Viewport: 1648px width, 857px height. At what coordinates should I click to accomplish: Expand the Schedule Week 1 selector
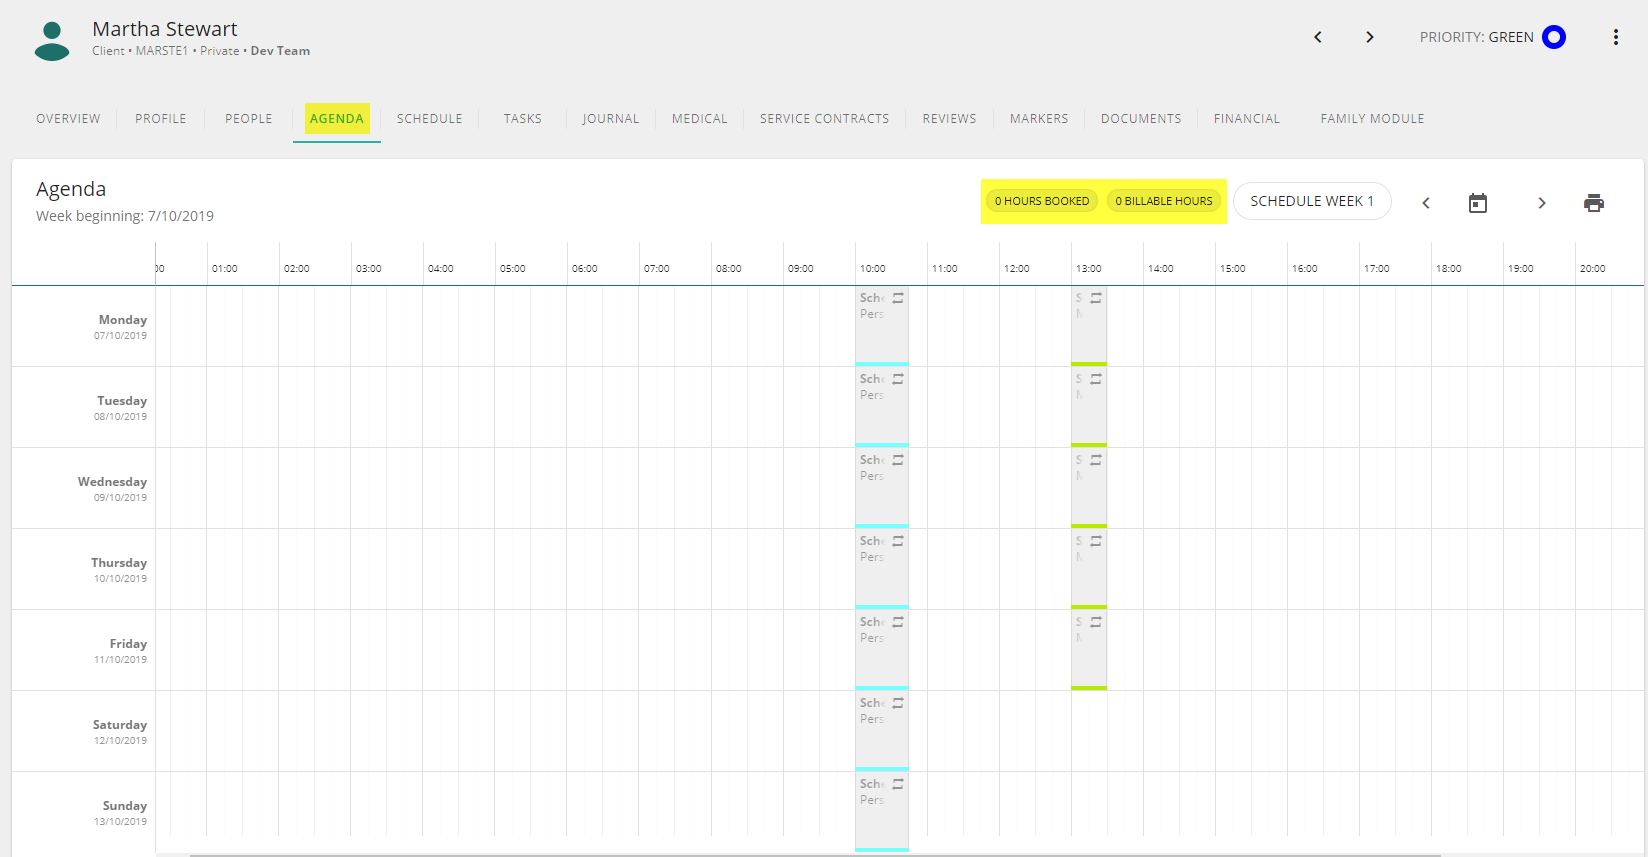(x=1312, y=201)
